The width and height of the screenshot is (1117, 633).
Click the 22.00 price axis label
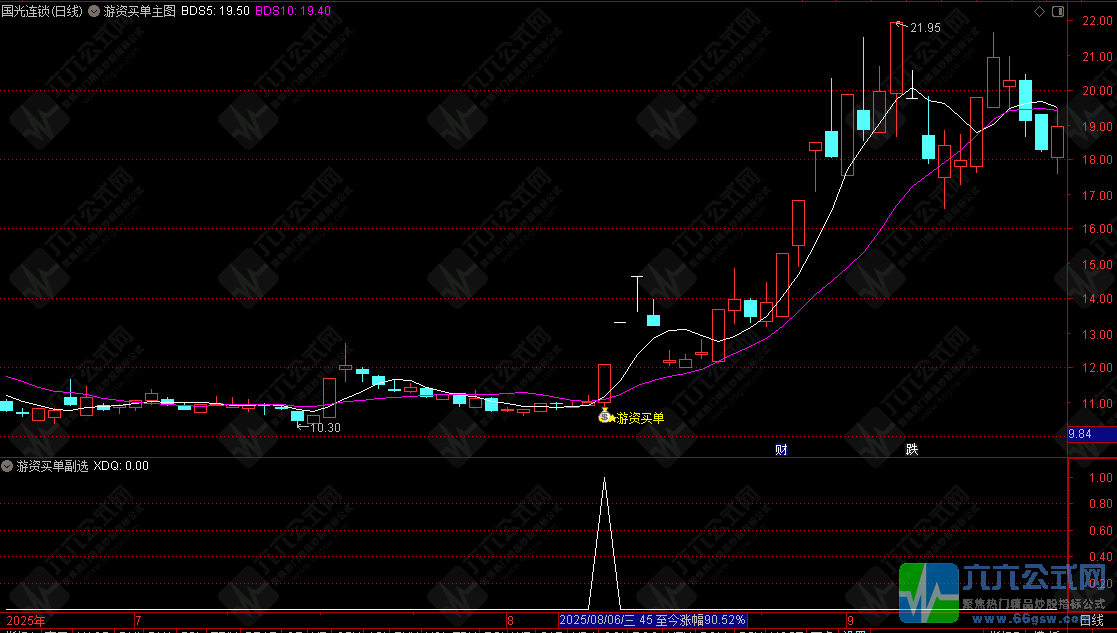coord(1097,21)
